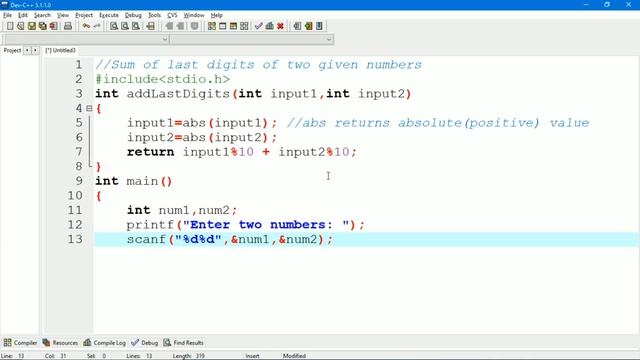Open the Search menu
Screen dimensions: 640x360
(42, 15)
